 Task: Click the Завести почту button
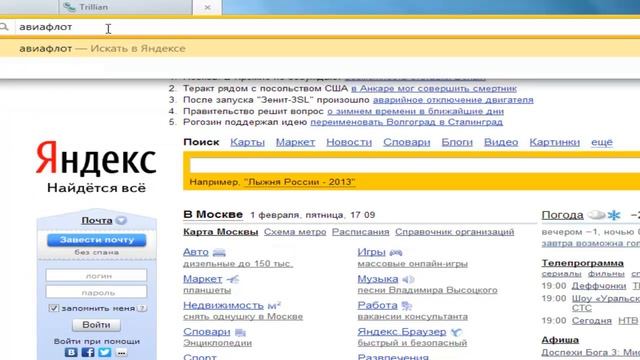pyautogui.click(x=97, y=240)
